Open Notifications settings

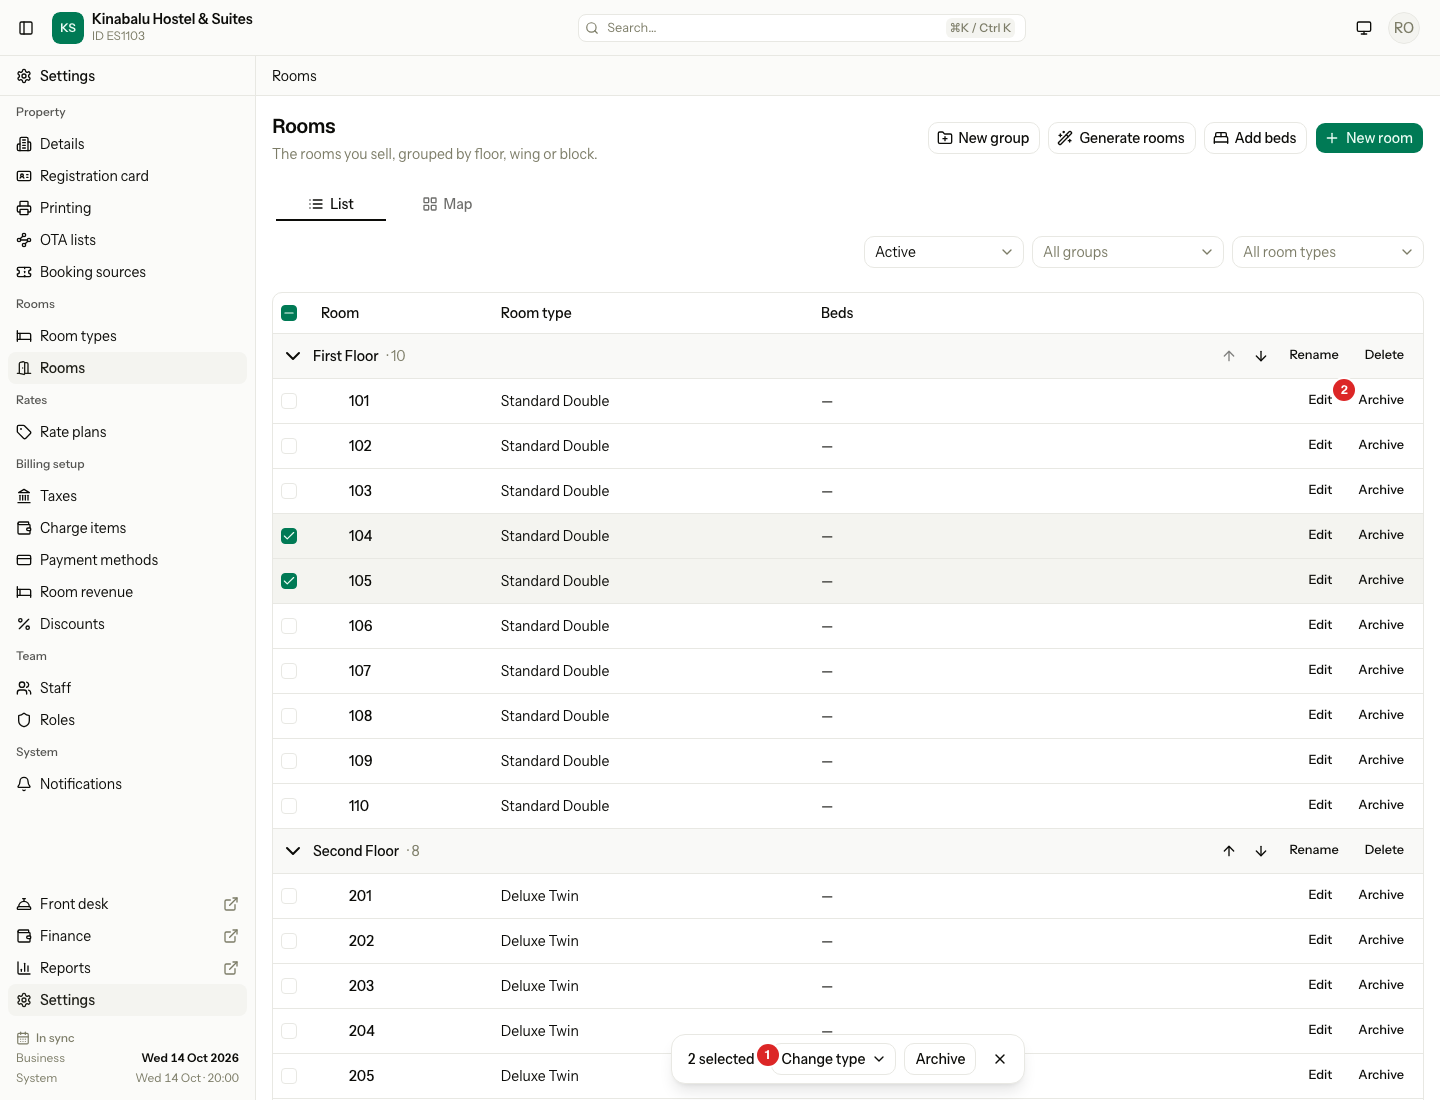[127, 784]
